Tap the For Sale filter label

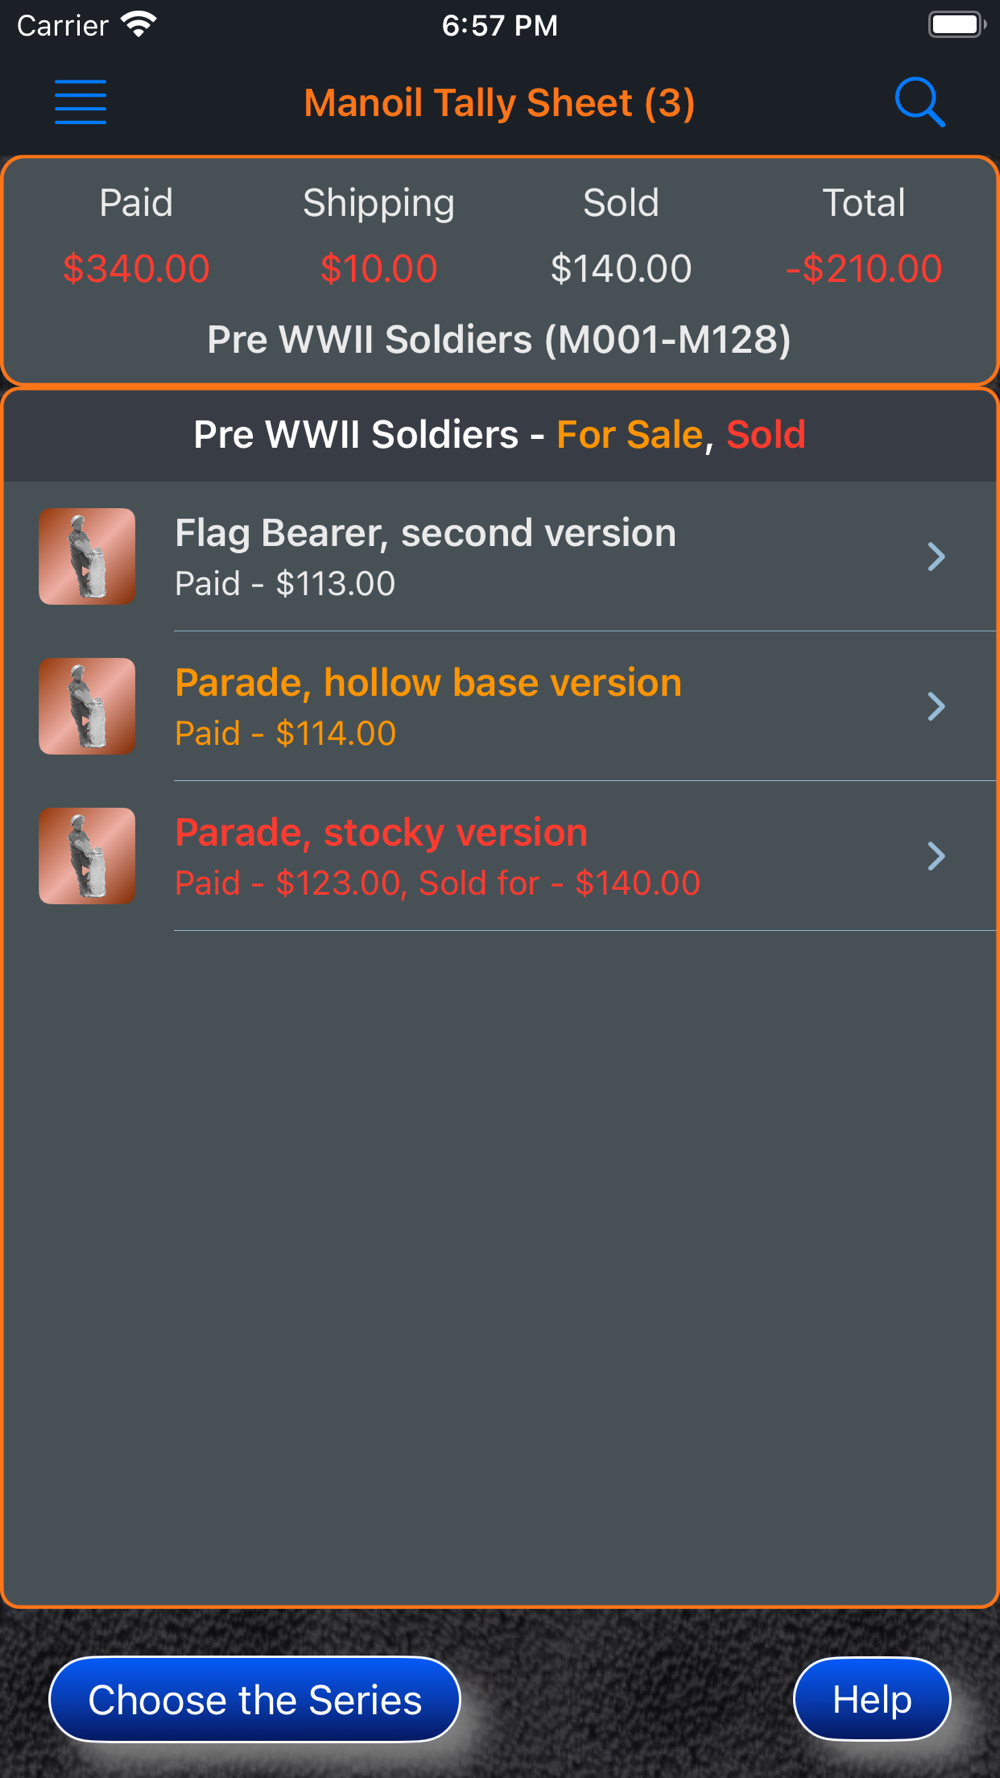point(630,435)
